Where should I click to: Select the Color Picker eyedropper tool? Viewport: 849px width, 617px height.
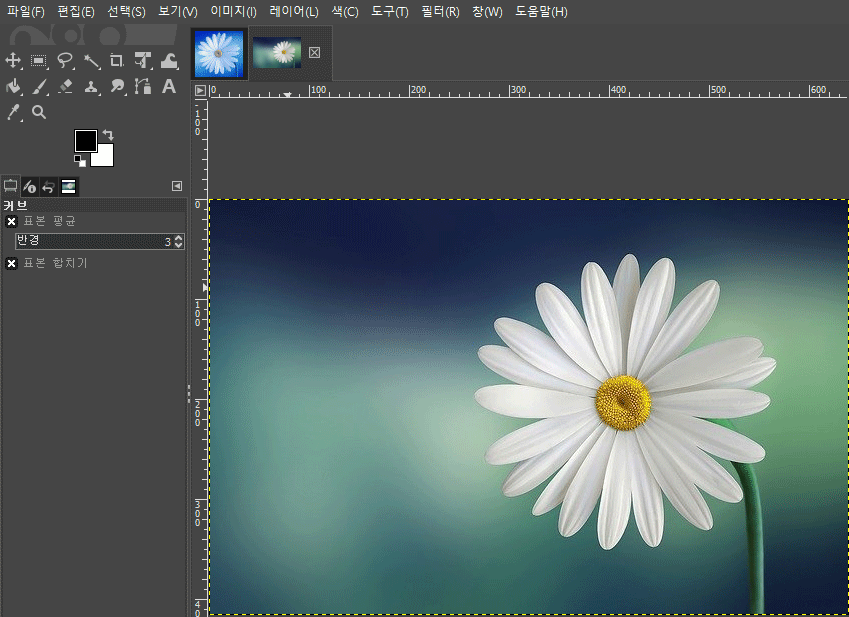click(14, 112)
